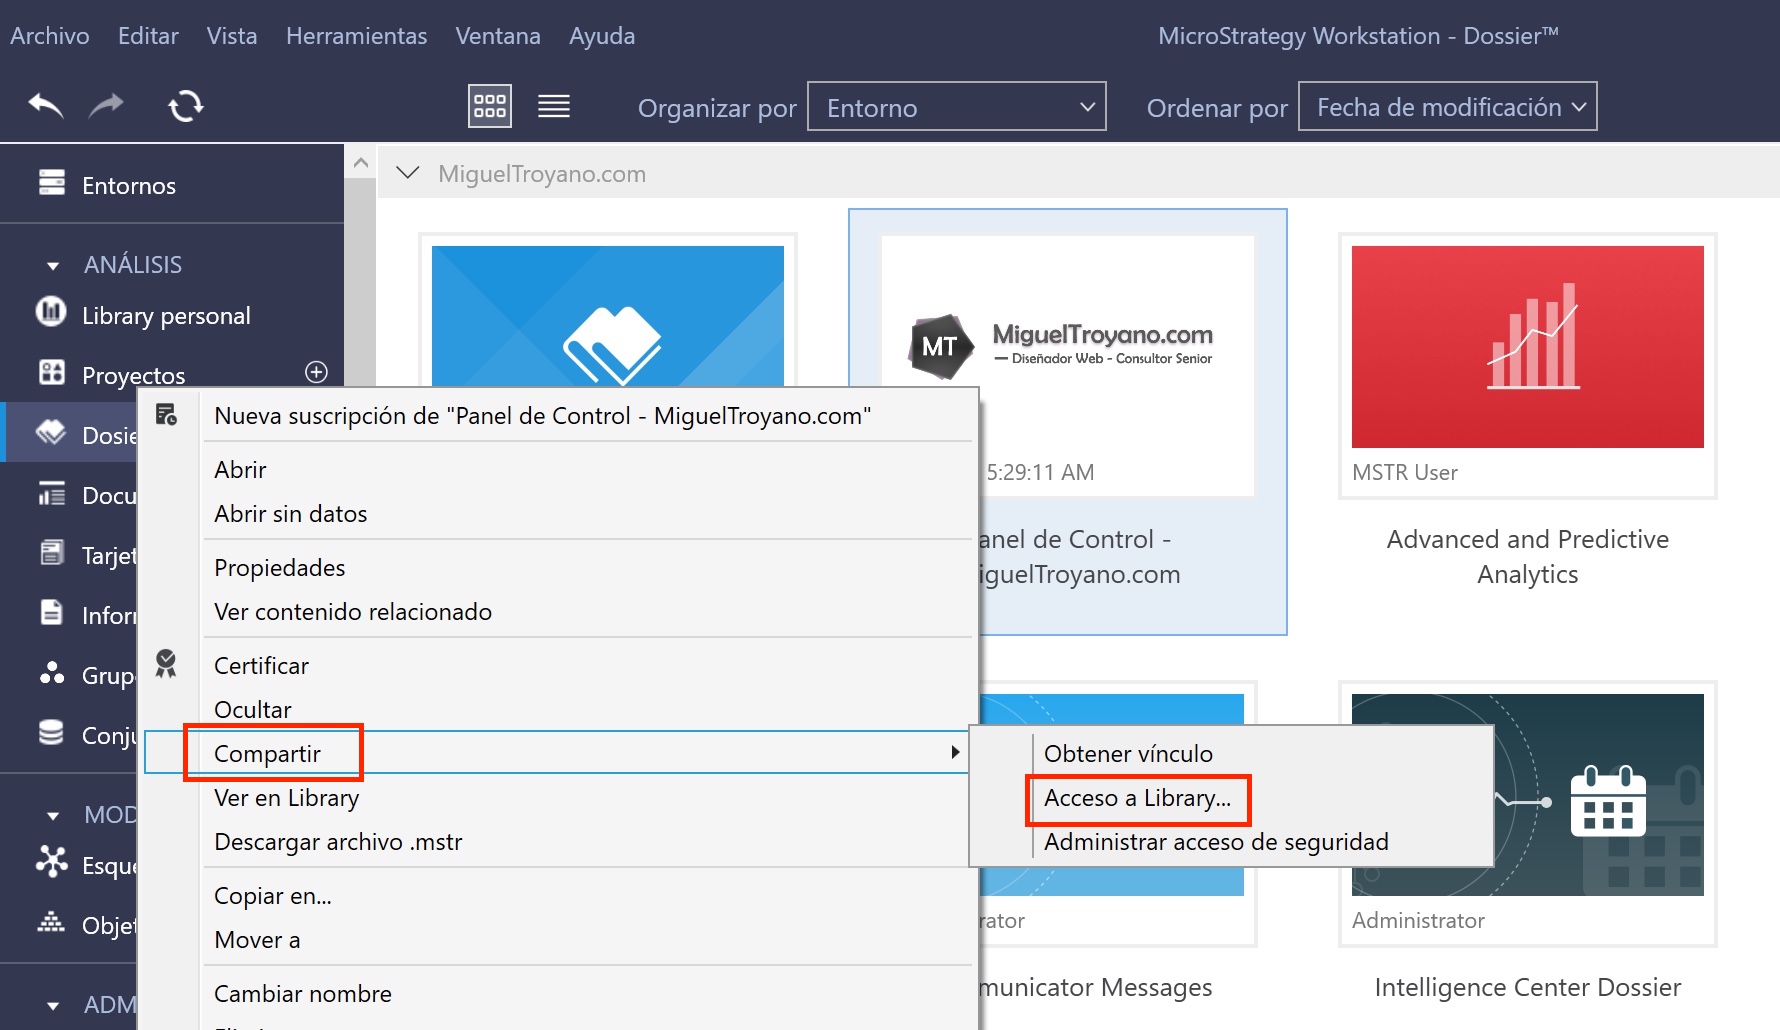Screen dimensions: 1780x1030
Task: Open the blue Library dossier thumbnail
Action: click(x=608, y=316)
